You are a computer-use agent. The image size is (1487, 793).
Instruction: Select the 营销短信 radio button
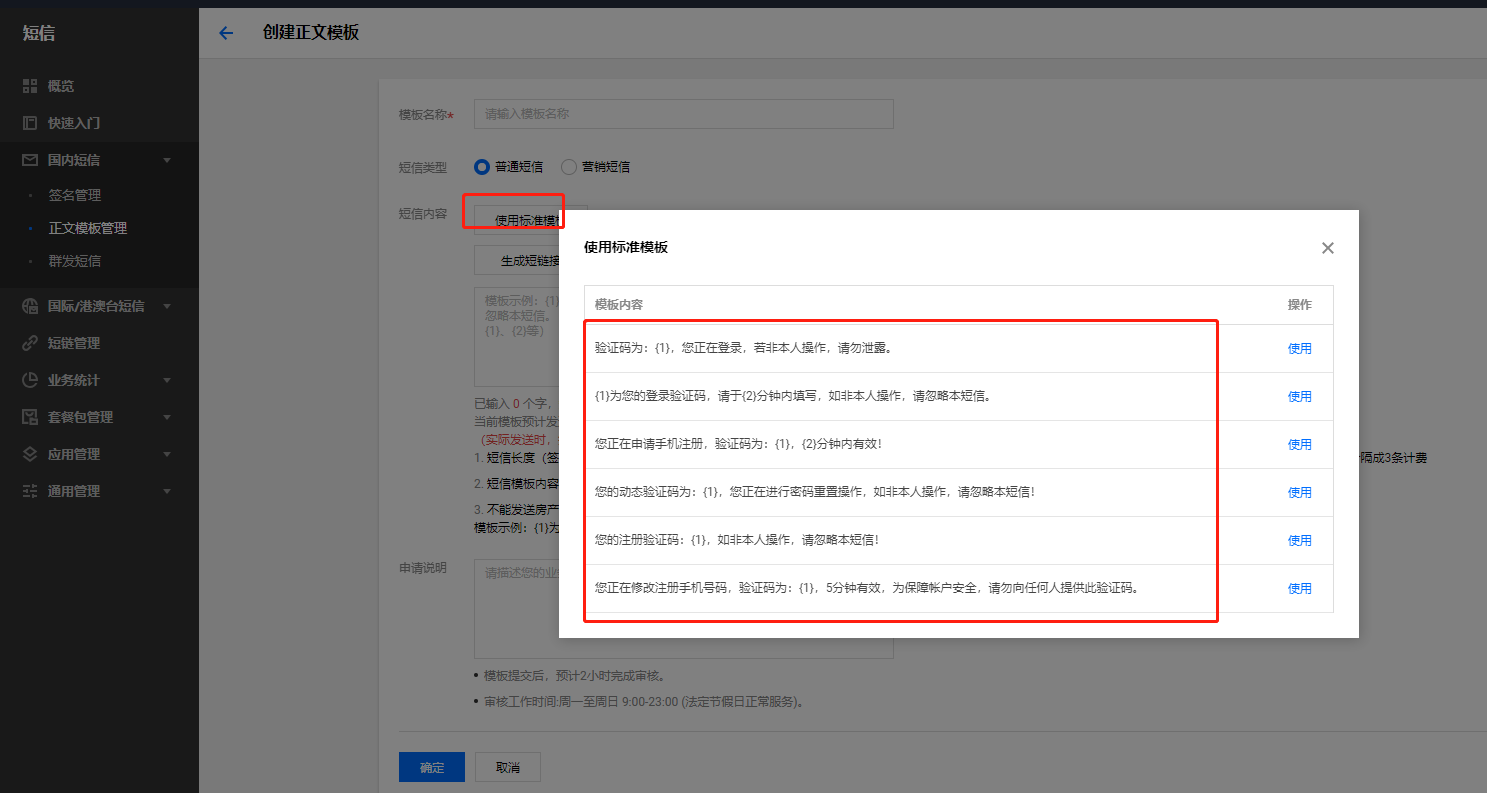569,167
